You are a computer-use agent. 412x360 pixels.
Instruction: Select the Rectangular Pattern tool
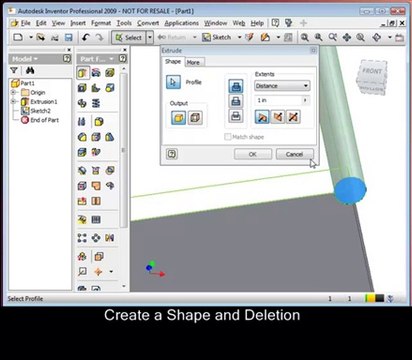(82, 238)
